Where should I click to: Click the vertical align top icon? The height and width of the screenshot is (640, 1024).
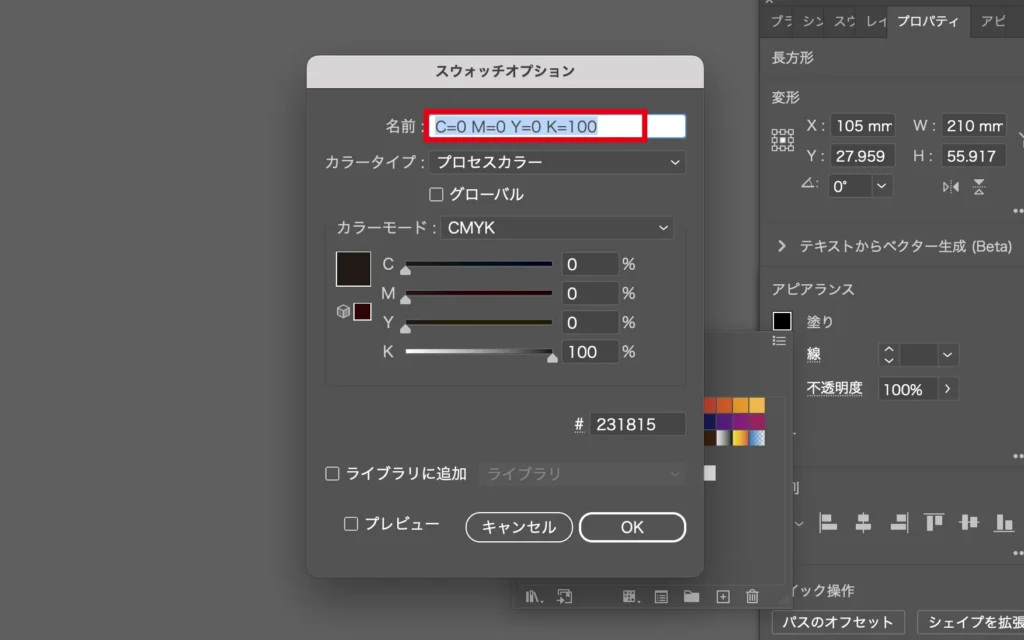tap(934, 522)
